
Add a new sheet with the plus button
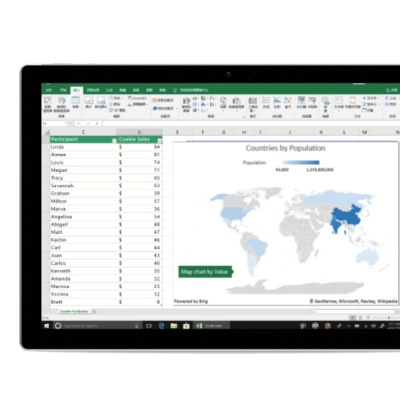pos(94,311)
